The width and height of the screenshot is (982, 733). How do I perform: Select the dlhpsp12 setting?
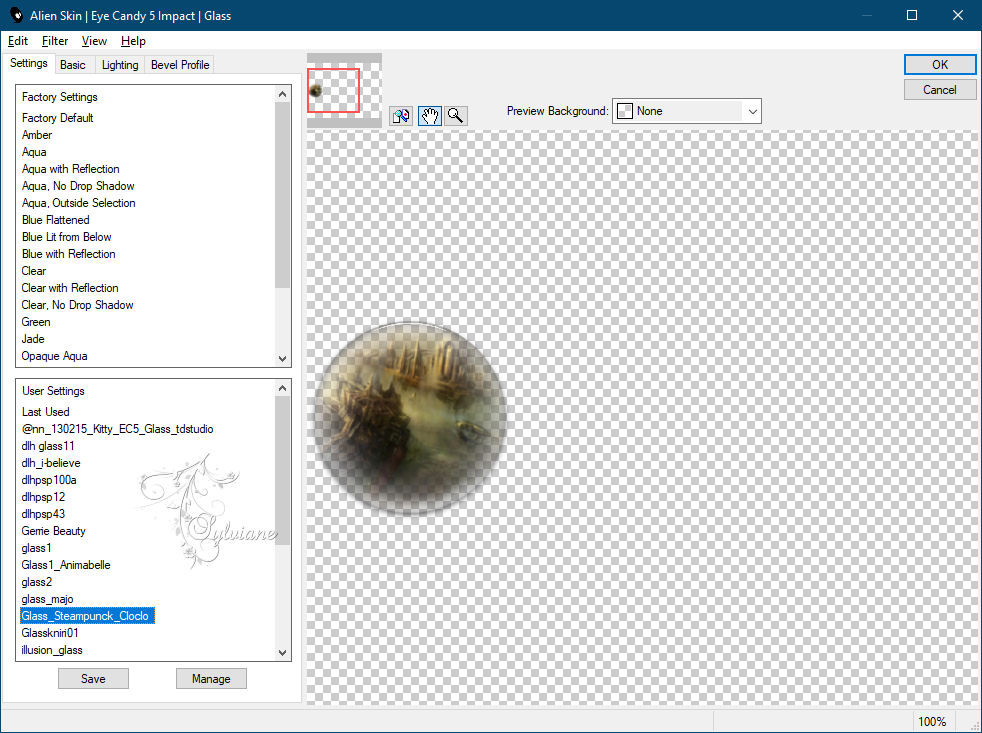pyautogui.click(x=43, y=497)
